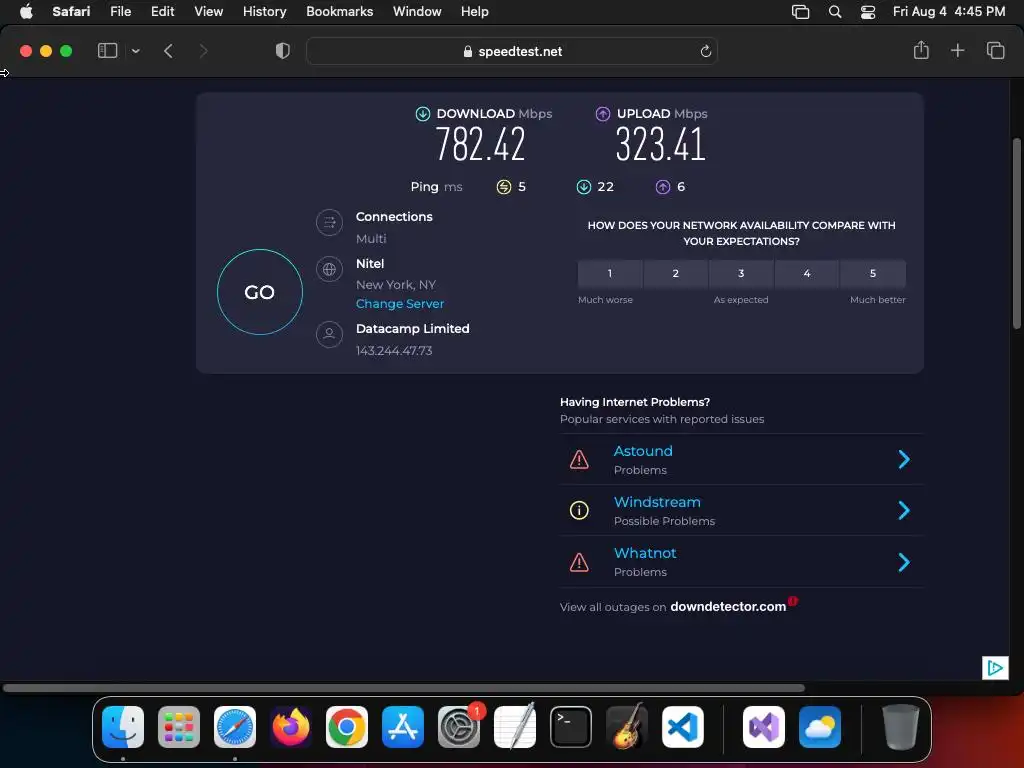Screen dimensions: 1024x768
Task: Open the Apple menu
Action: (26, 11)
